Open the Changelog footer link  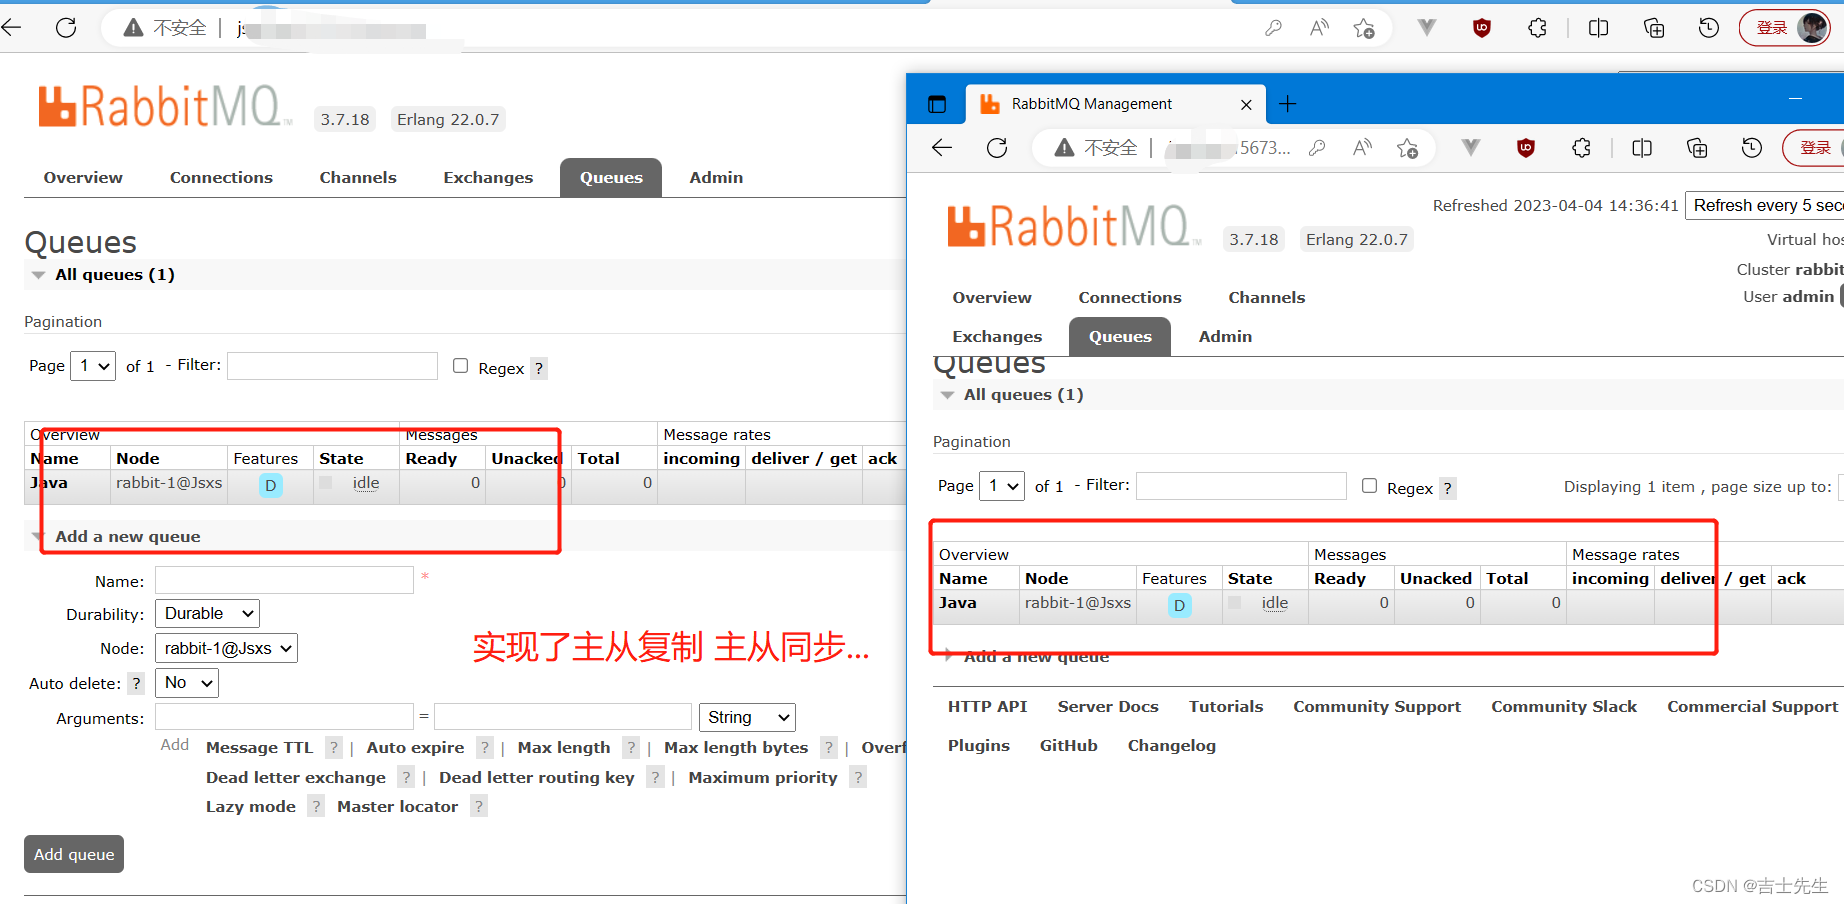1172,745
